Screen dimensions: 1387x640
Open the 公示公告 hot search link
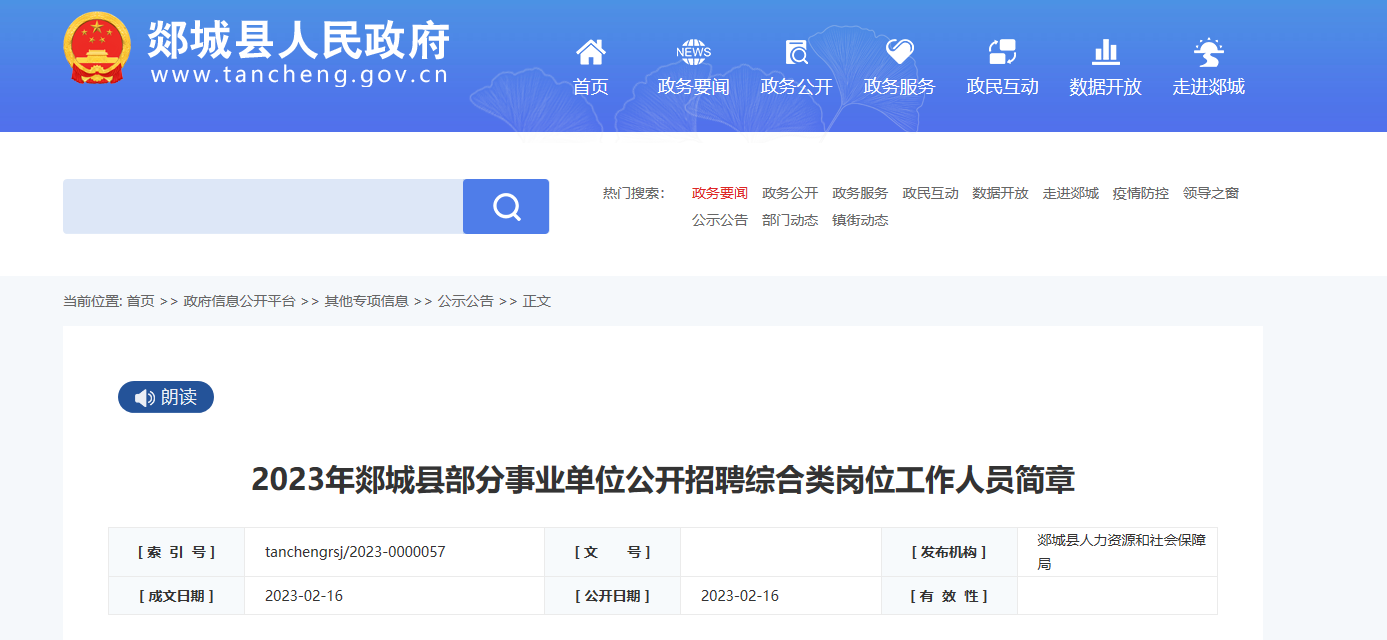pos(719,220)
